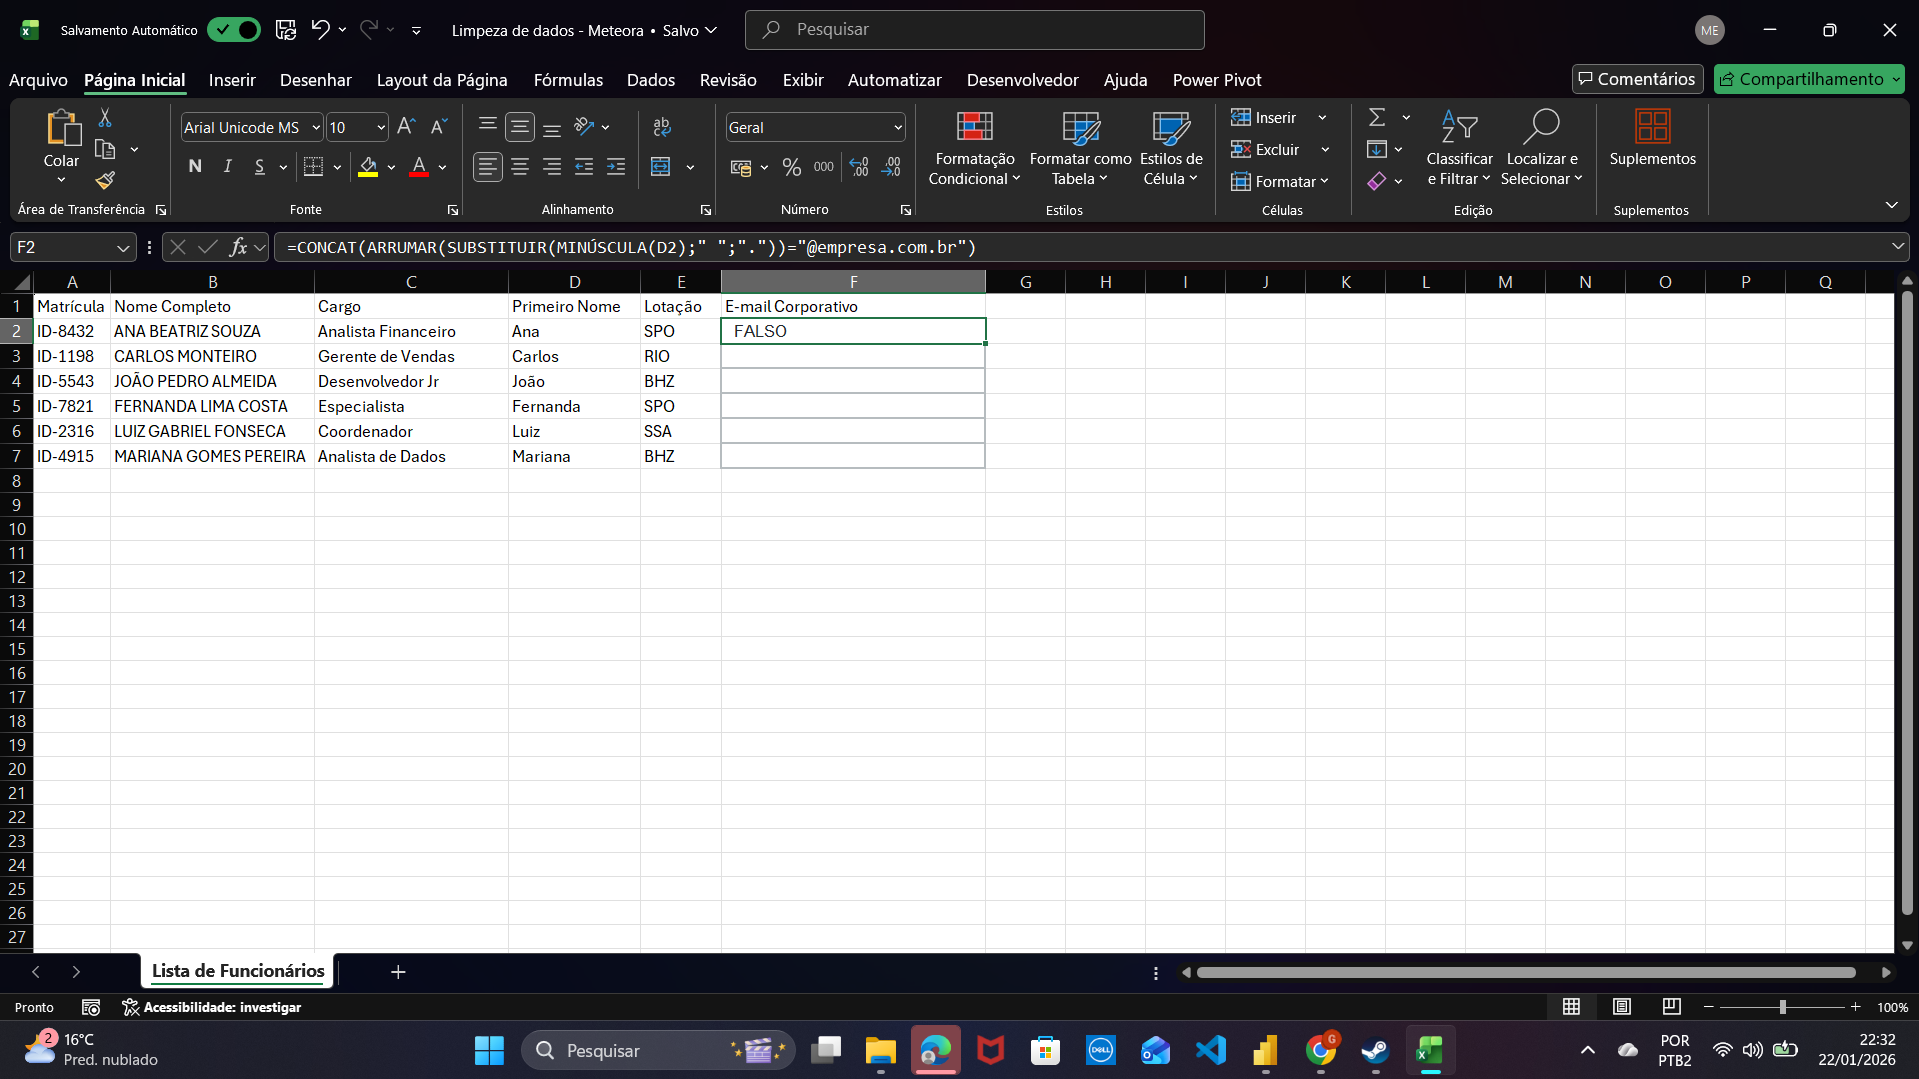Click the Cut scissors icon
Viewport: 1919px width, 1079px height.
tap(105, 119)
